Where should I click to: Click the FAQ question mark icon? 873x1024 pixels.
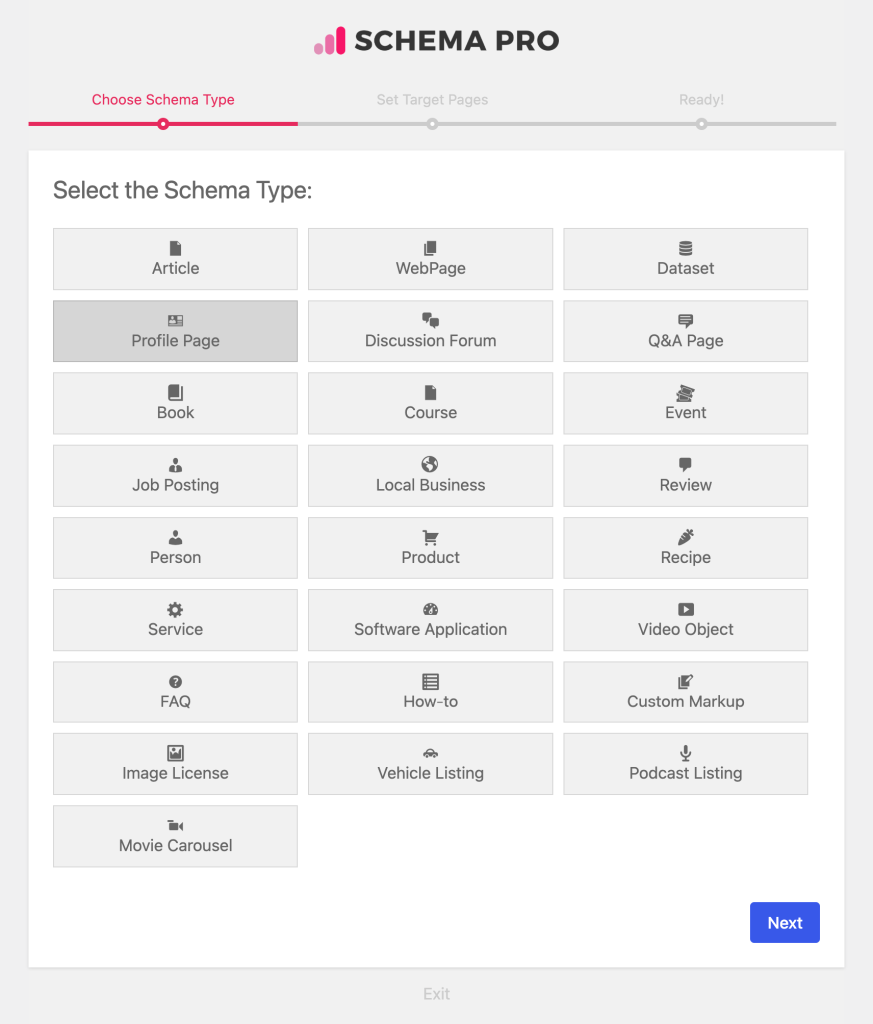coord(175,682)
